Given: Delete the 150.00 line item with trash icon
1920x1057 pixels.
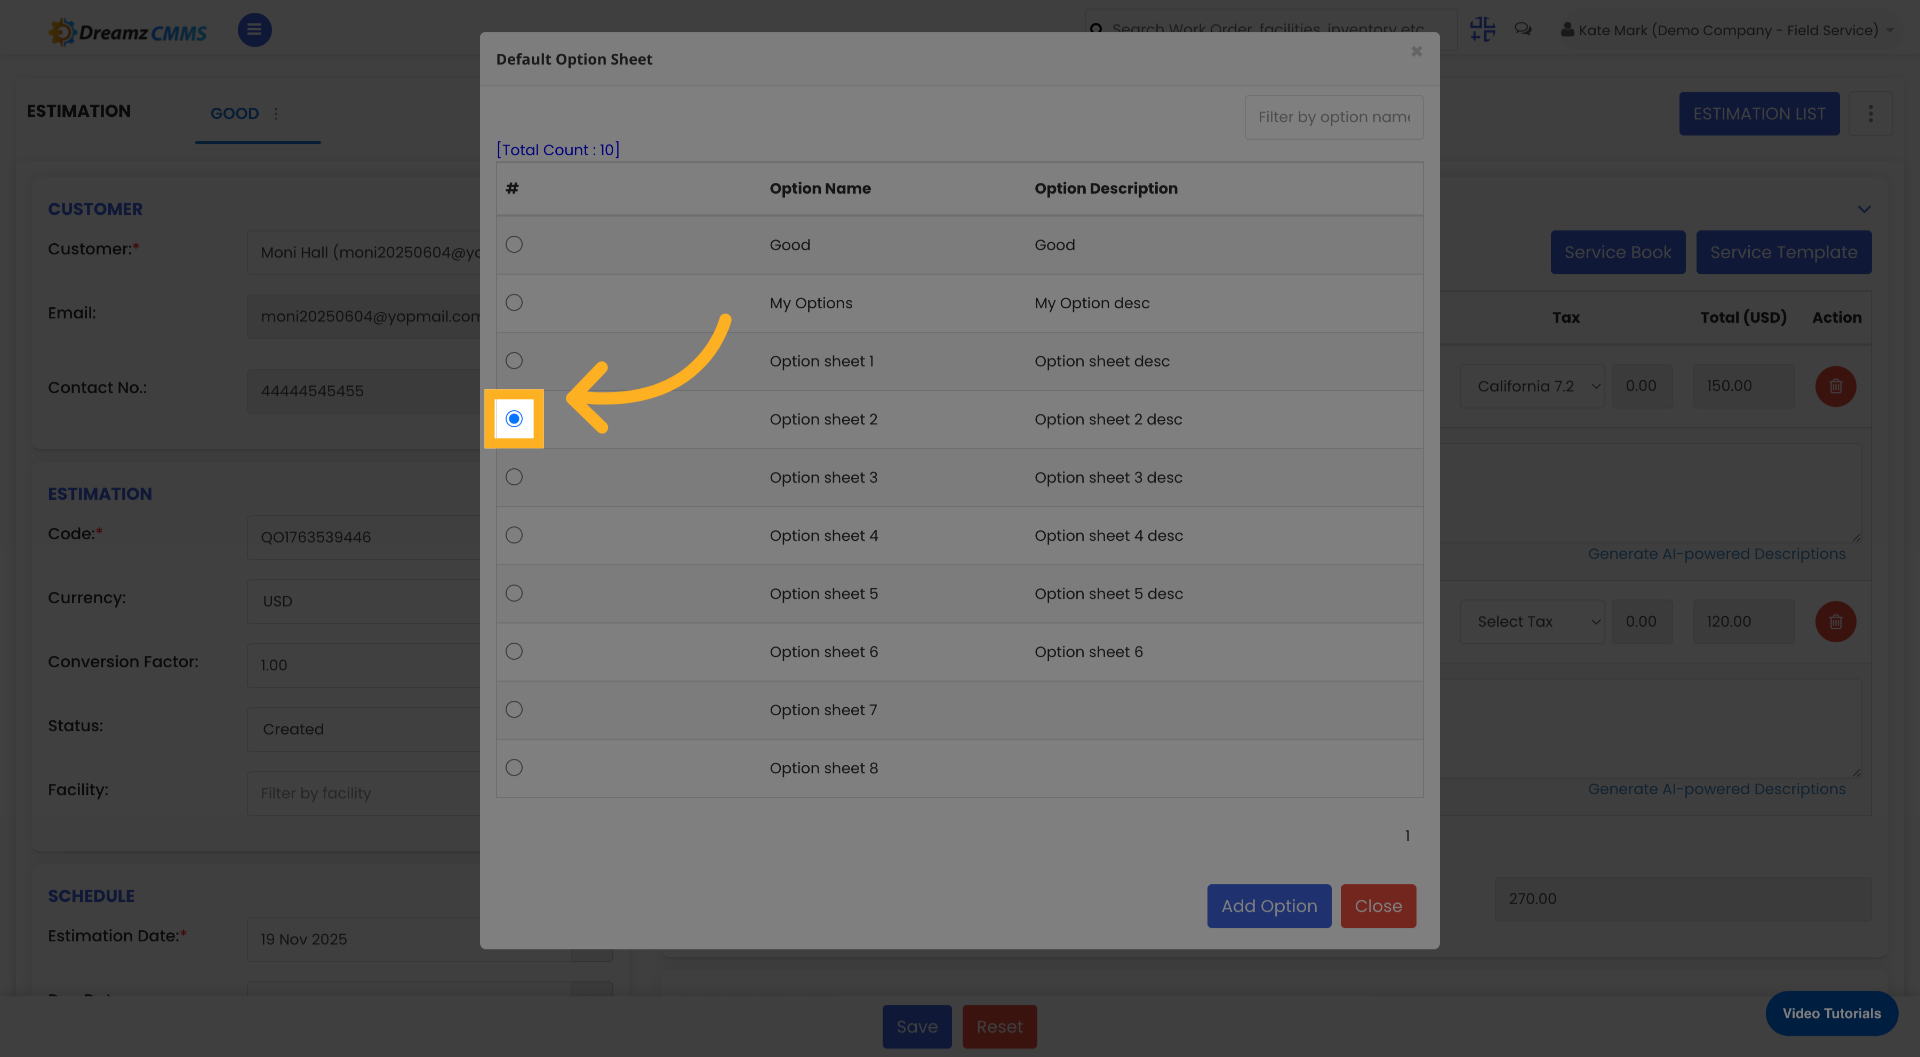Looking at the screenshot, I should (x=1835, y=386).
